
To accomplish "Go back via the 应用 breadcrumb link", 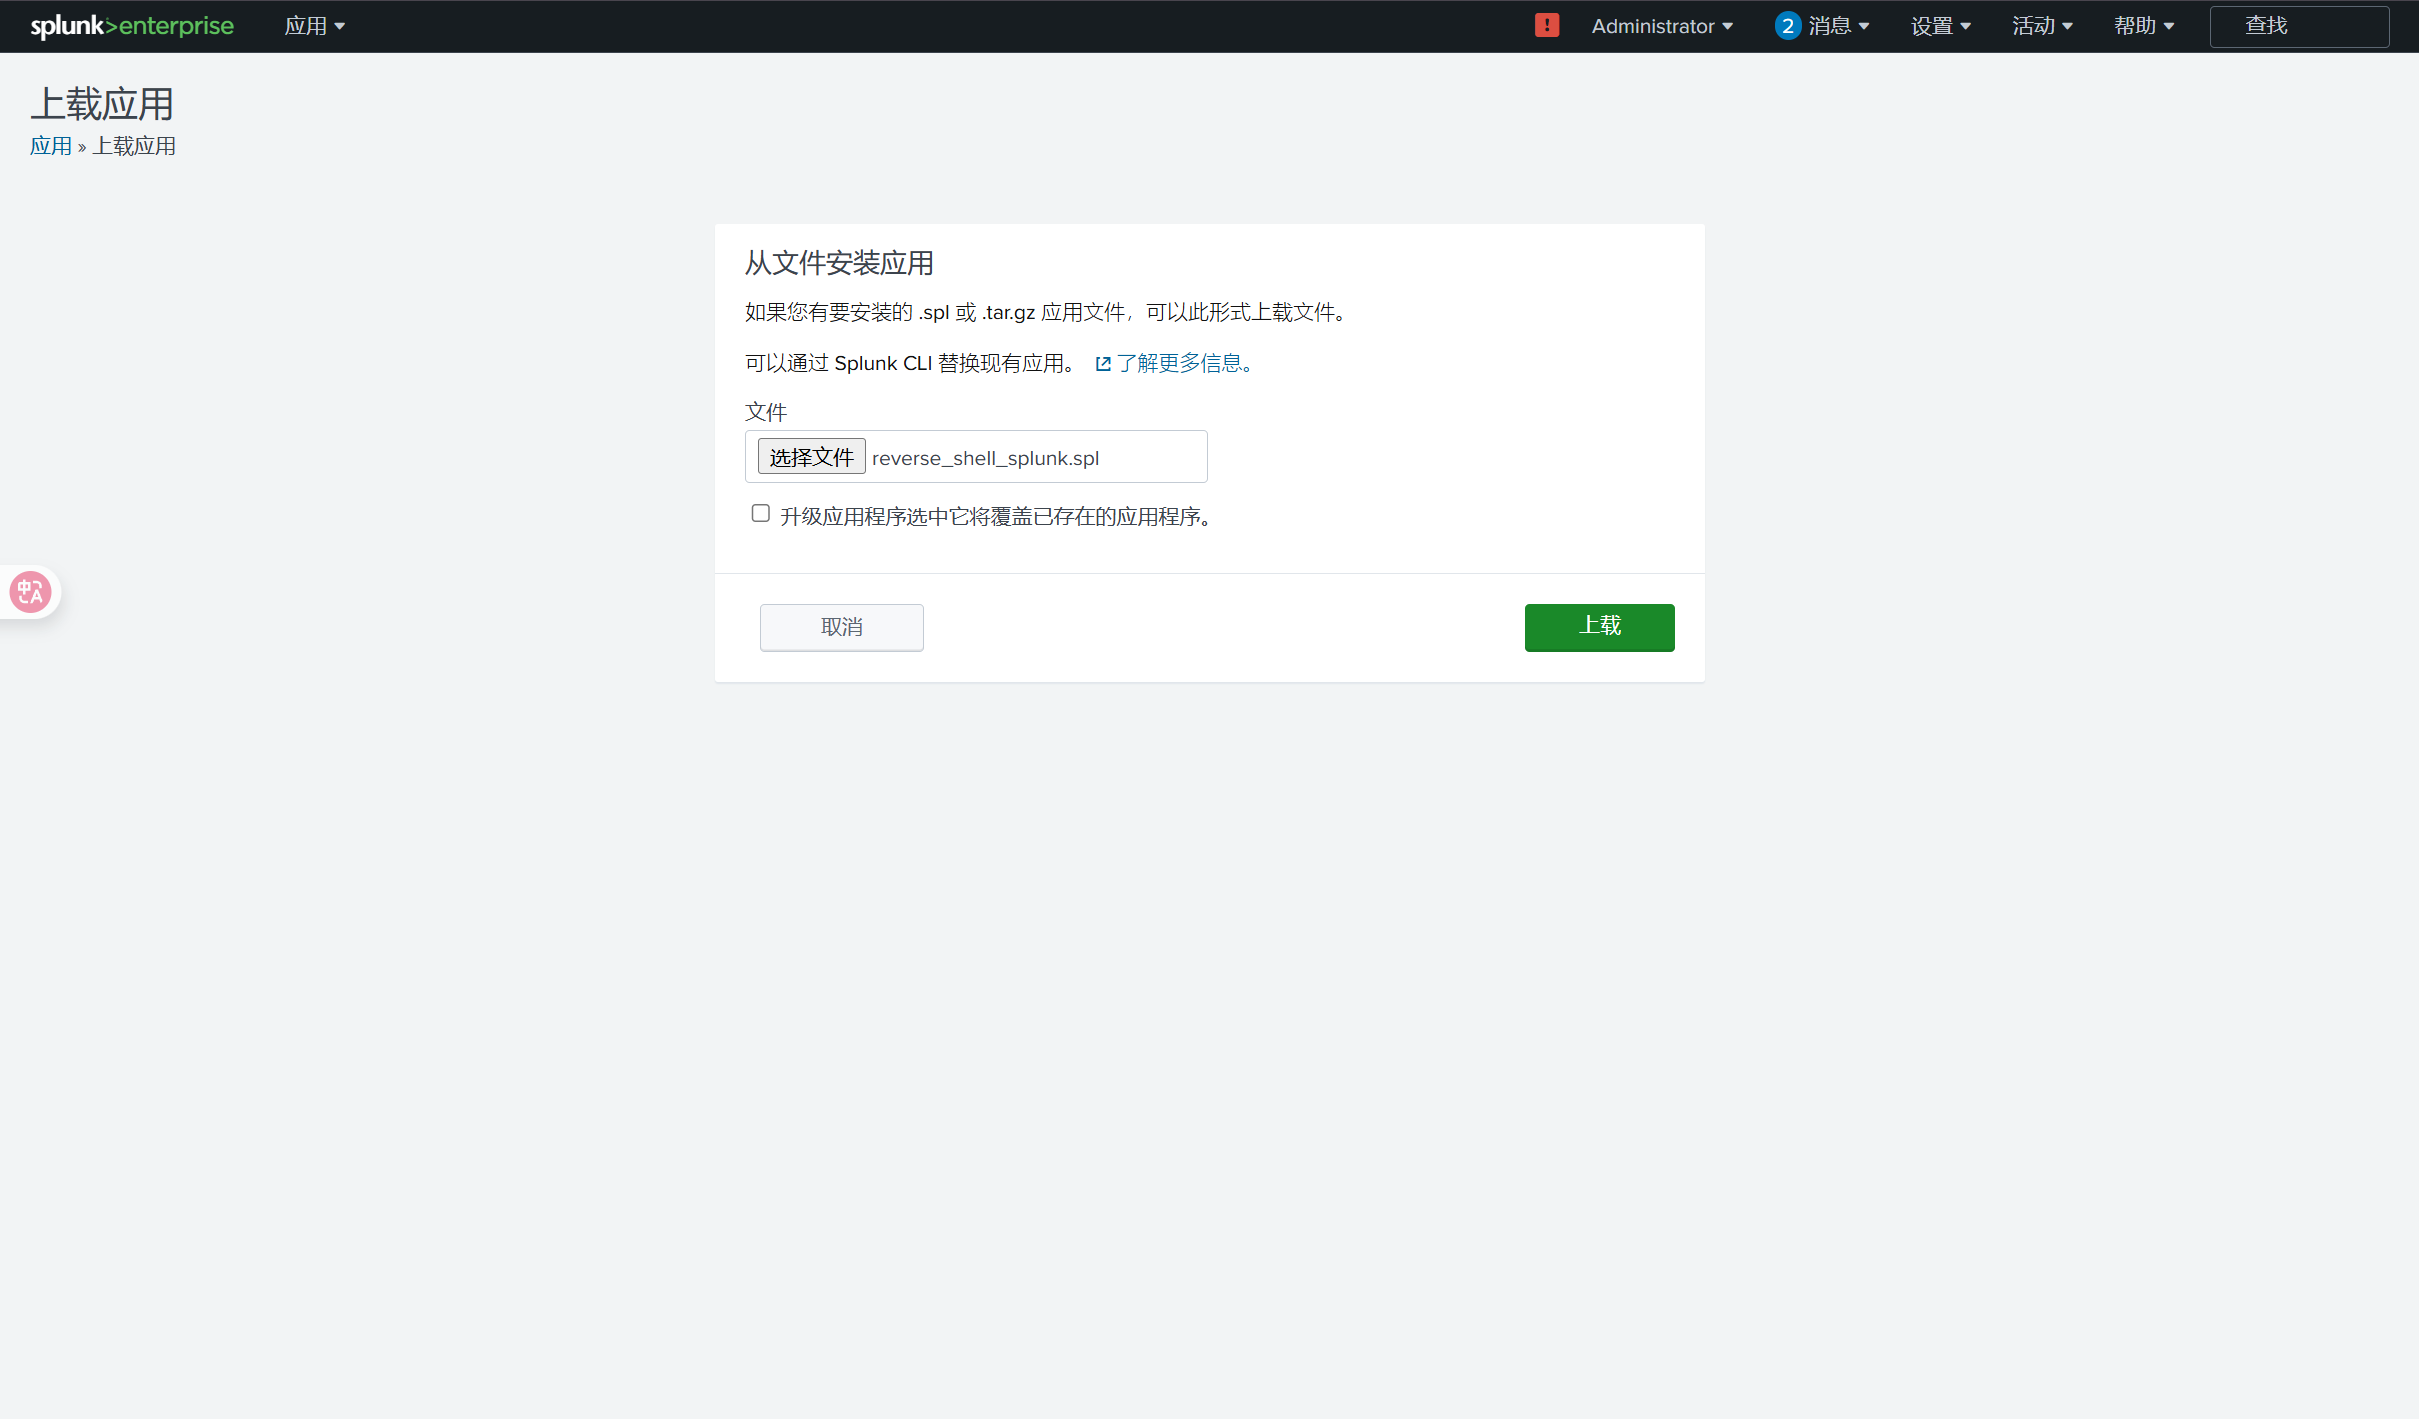I will [x=50, y=146].
